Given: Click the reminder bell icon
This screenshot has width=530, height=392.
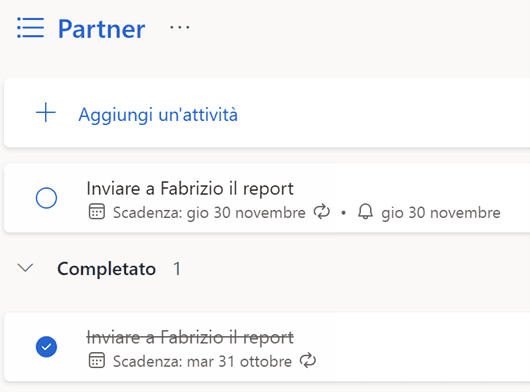Looking at the screenshot, I should tap(365, 212).
